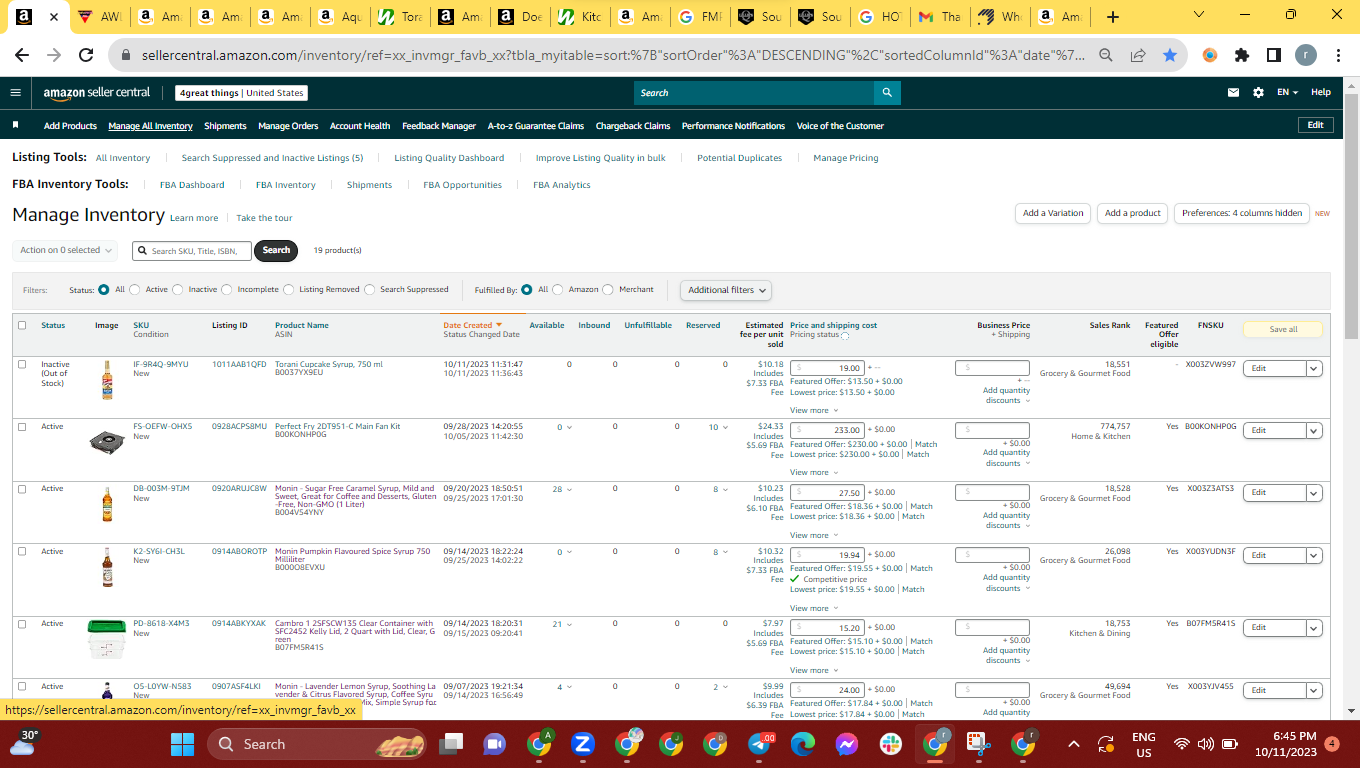Open the Torani Cupcake Syrup product thumbnail

tap(107, 380)
